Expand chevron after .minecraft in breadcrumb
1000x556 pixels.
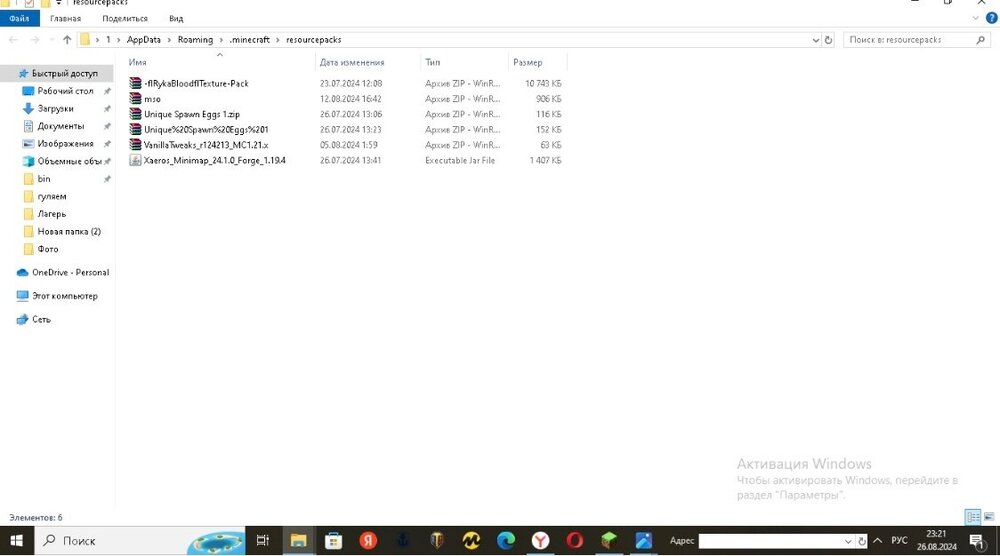[x=278, y=40]
